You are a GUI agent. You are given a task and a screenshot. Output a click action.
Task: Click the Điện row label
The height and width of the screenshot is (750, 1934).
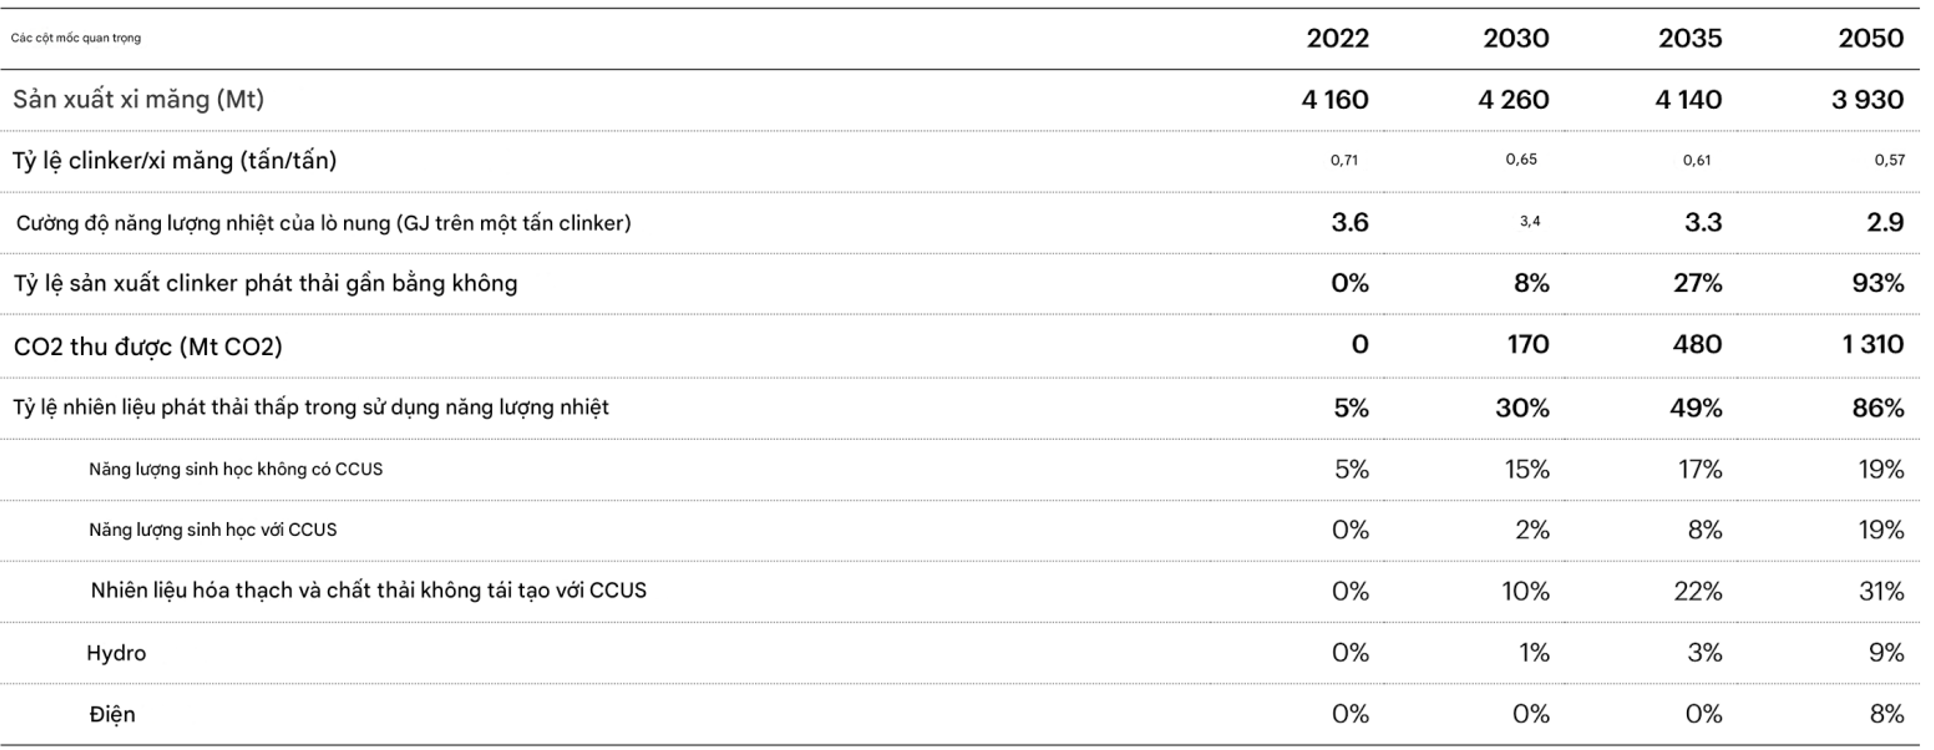[x=112, y=714]
